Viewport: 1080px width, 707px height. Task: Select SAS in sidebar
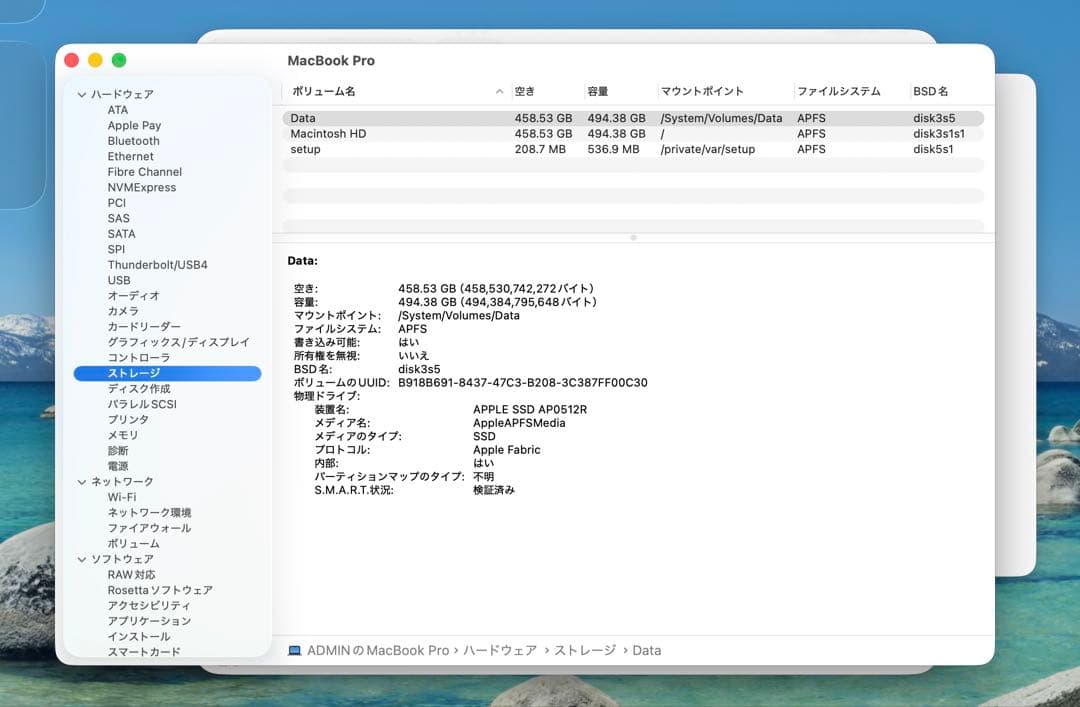pyautogui.click(x=118, y=218)
